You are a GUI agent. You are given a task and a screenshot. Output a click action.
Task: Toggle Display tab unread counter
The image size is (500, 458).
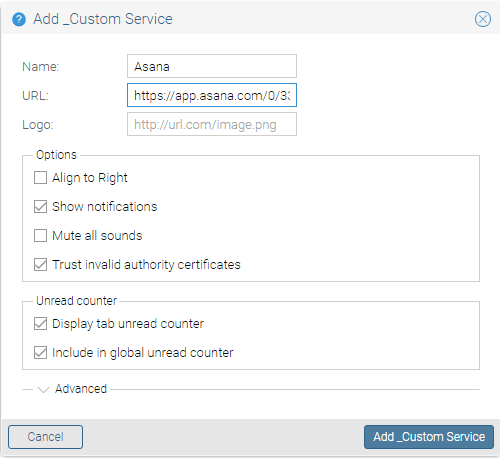pyautogui.click(x=40, y=324)
